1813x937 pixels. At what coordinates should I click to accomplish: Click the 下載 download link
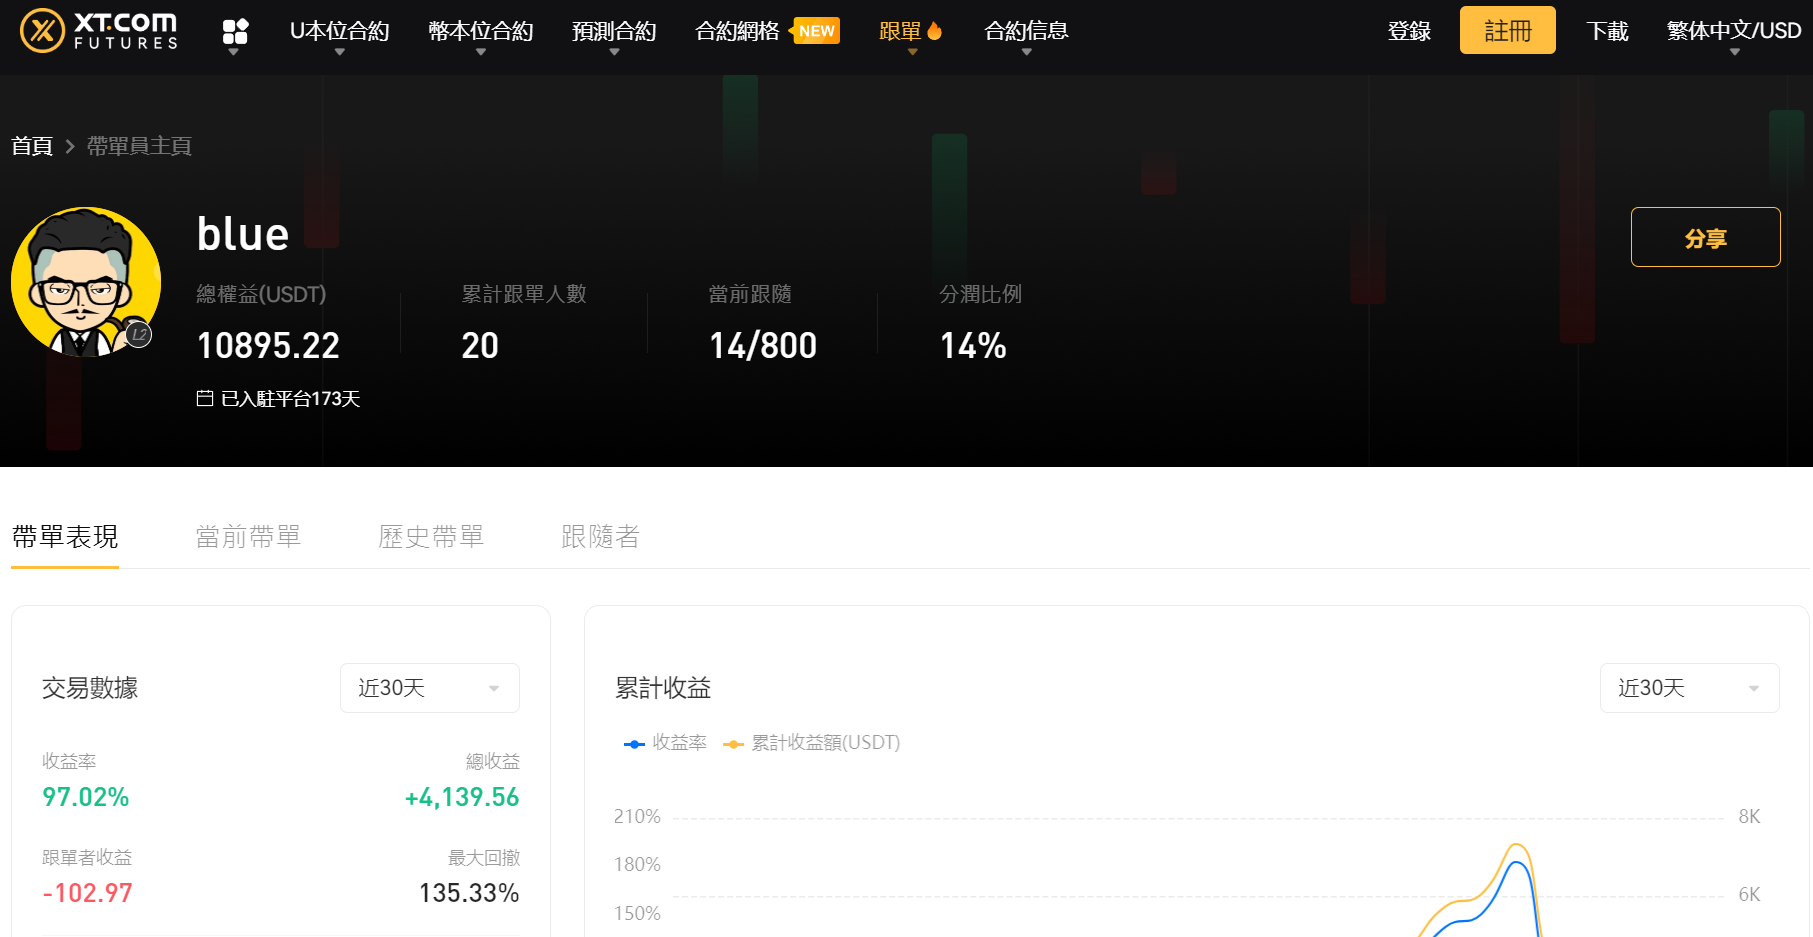point(1607,31)
